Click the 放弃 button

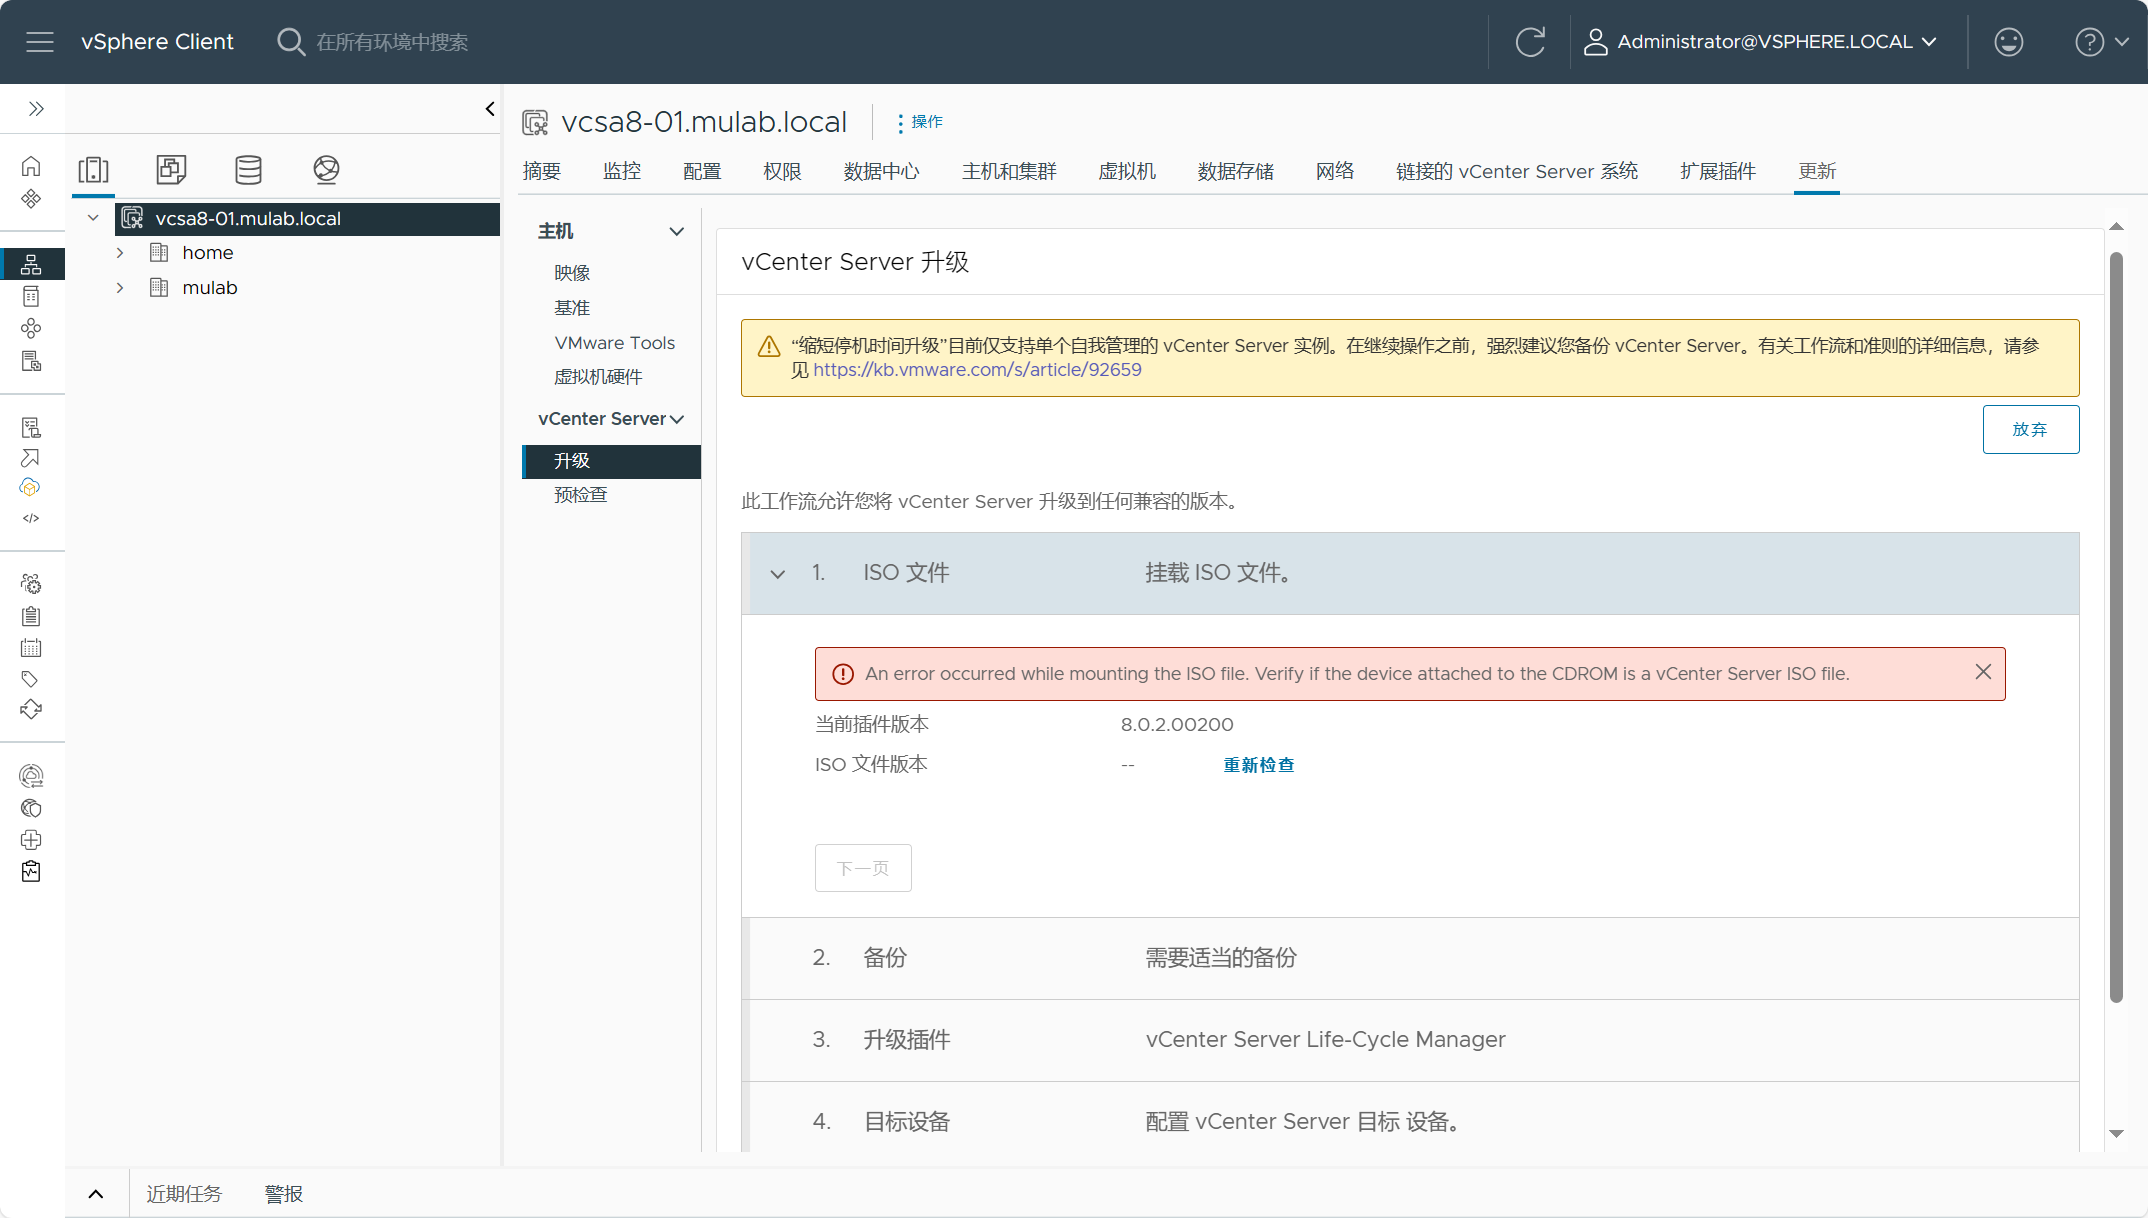[x=2030, y=429]
